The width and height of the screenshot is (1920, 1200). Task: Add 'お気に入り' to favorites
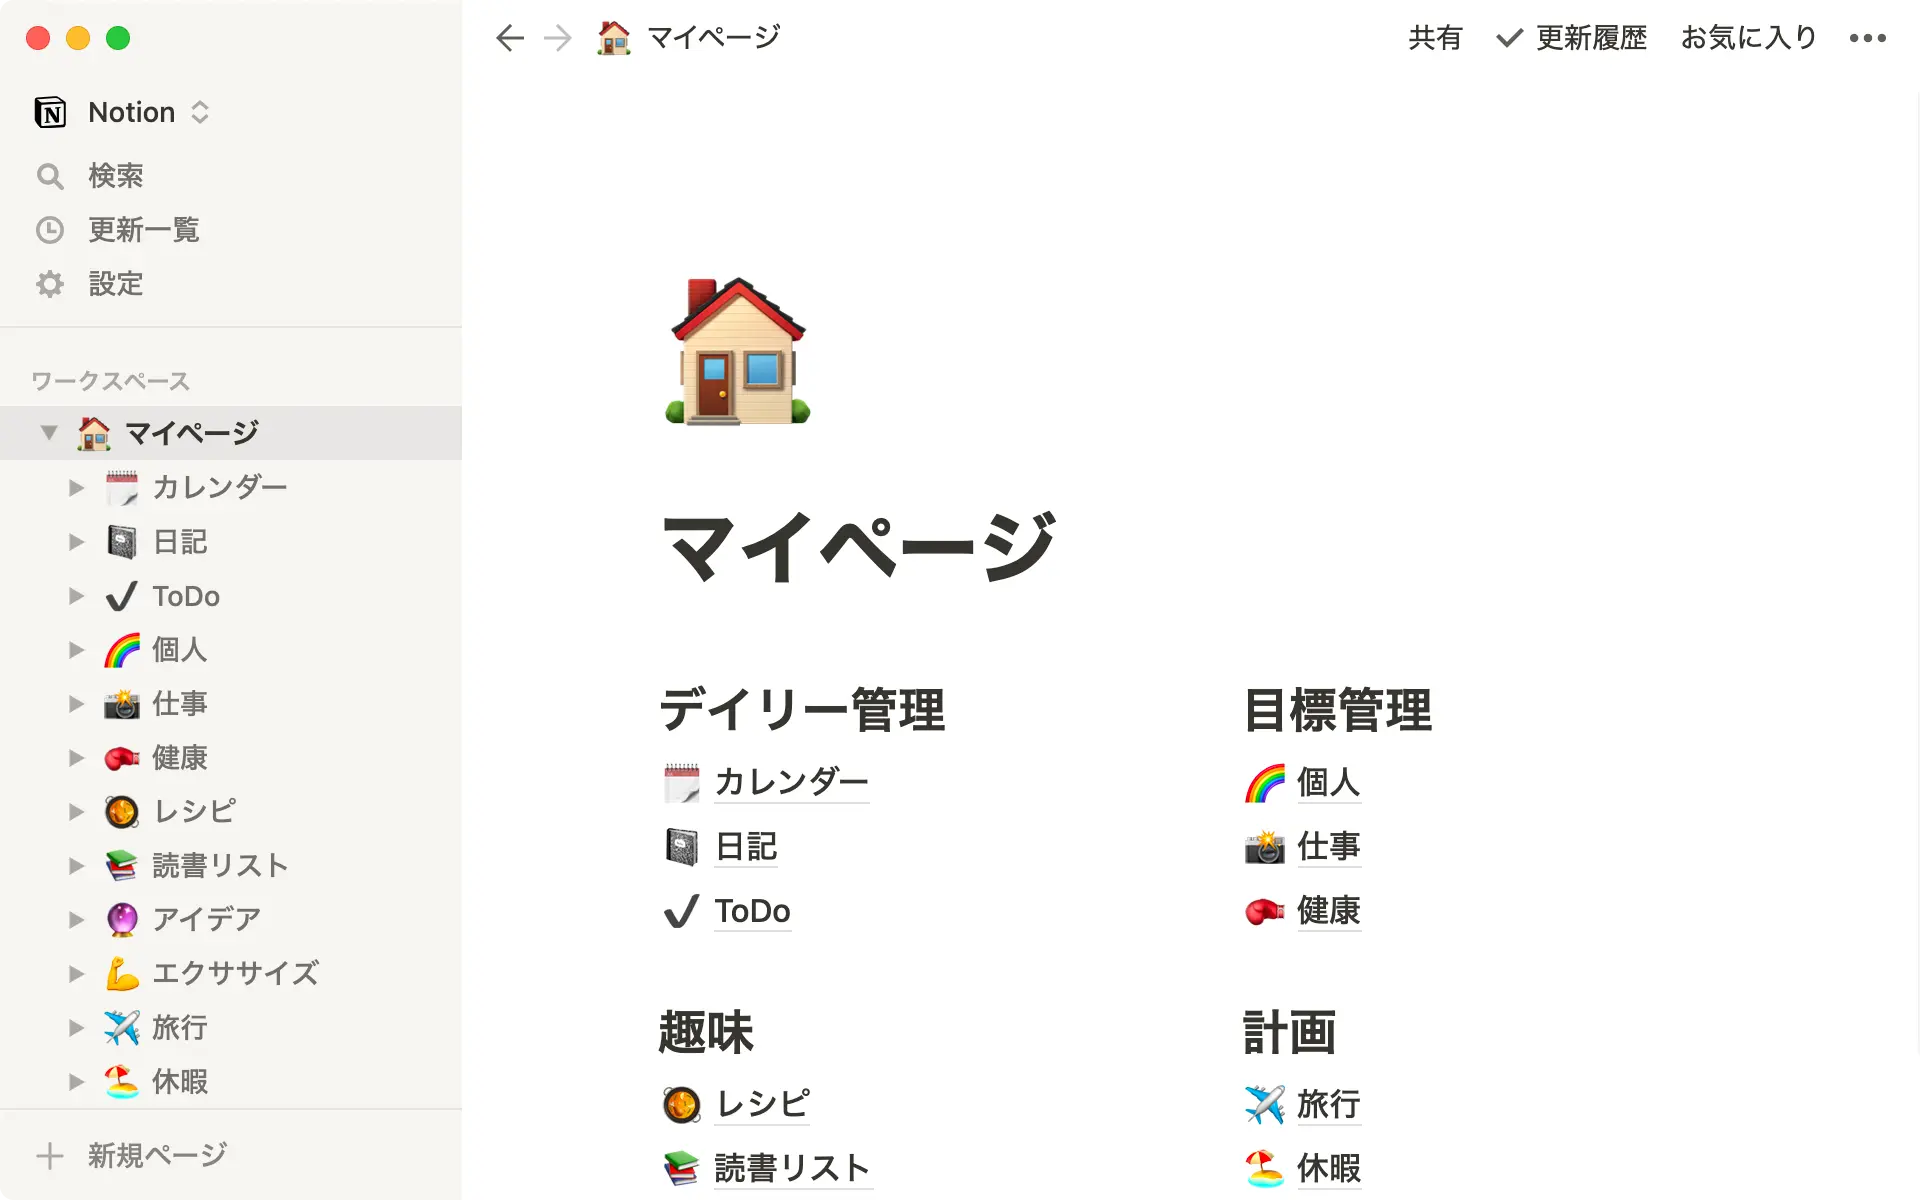tap(1747, 37)
